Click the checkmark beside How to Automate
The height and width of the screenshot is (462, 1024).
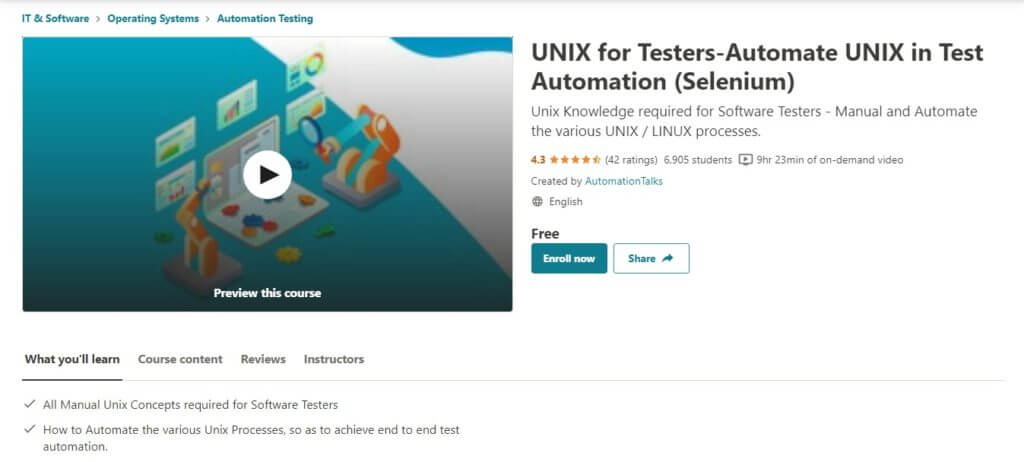coord(29,429)
